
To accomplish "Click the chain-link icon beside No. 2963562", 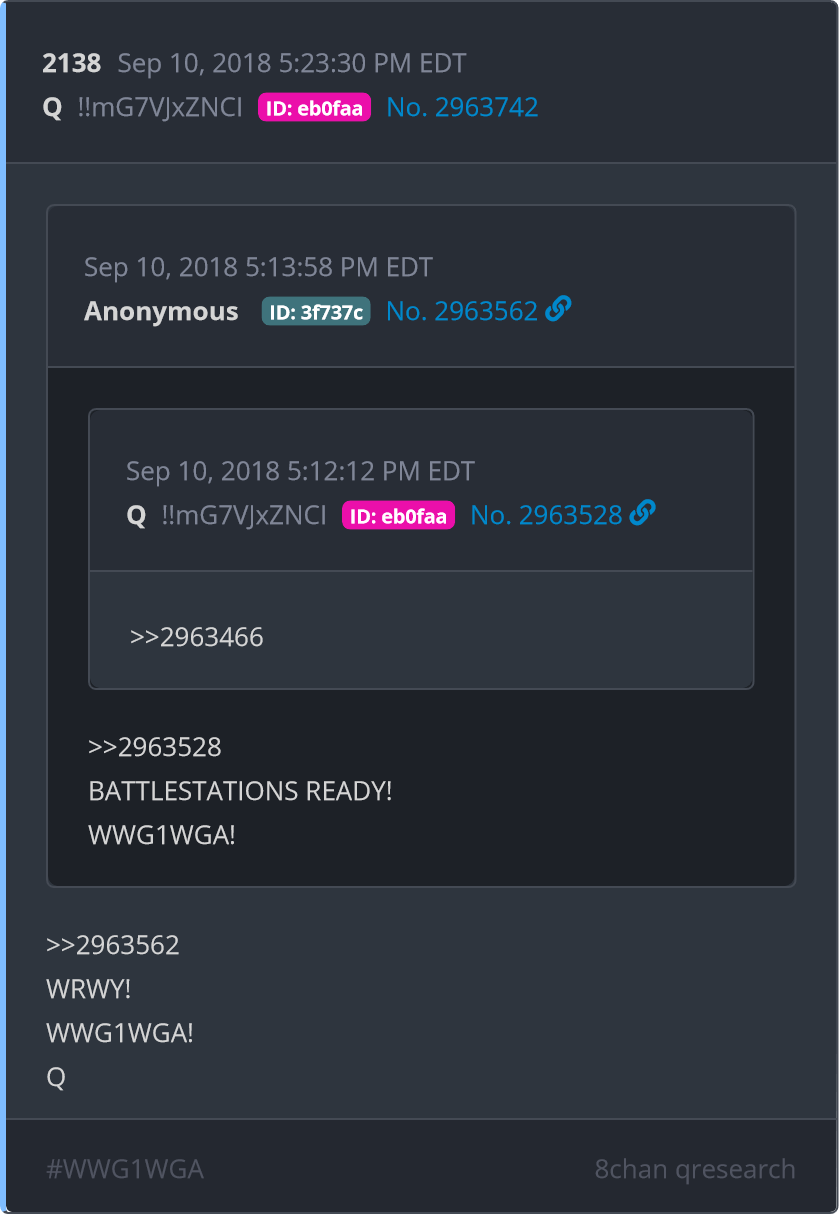I will tap(559, 310).
